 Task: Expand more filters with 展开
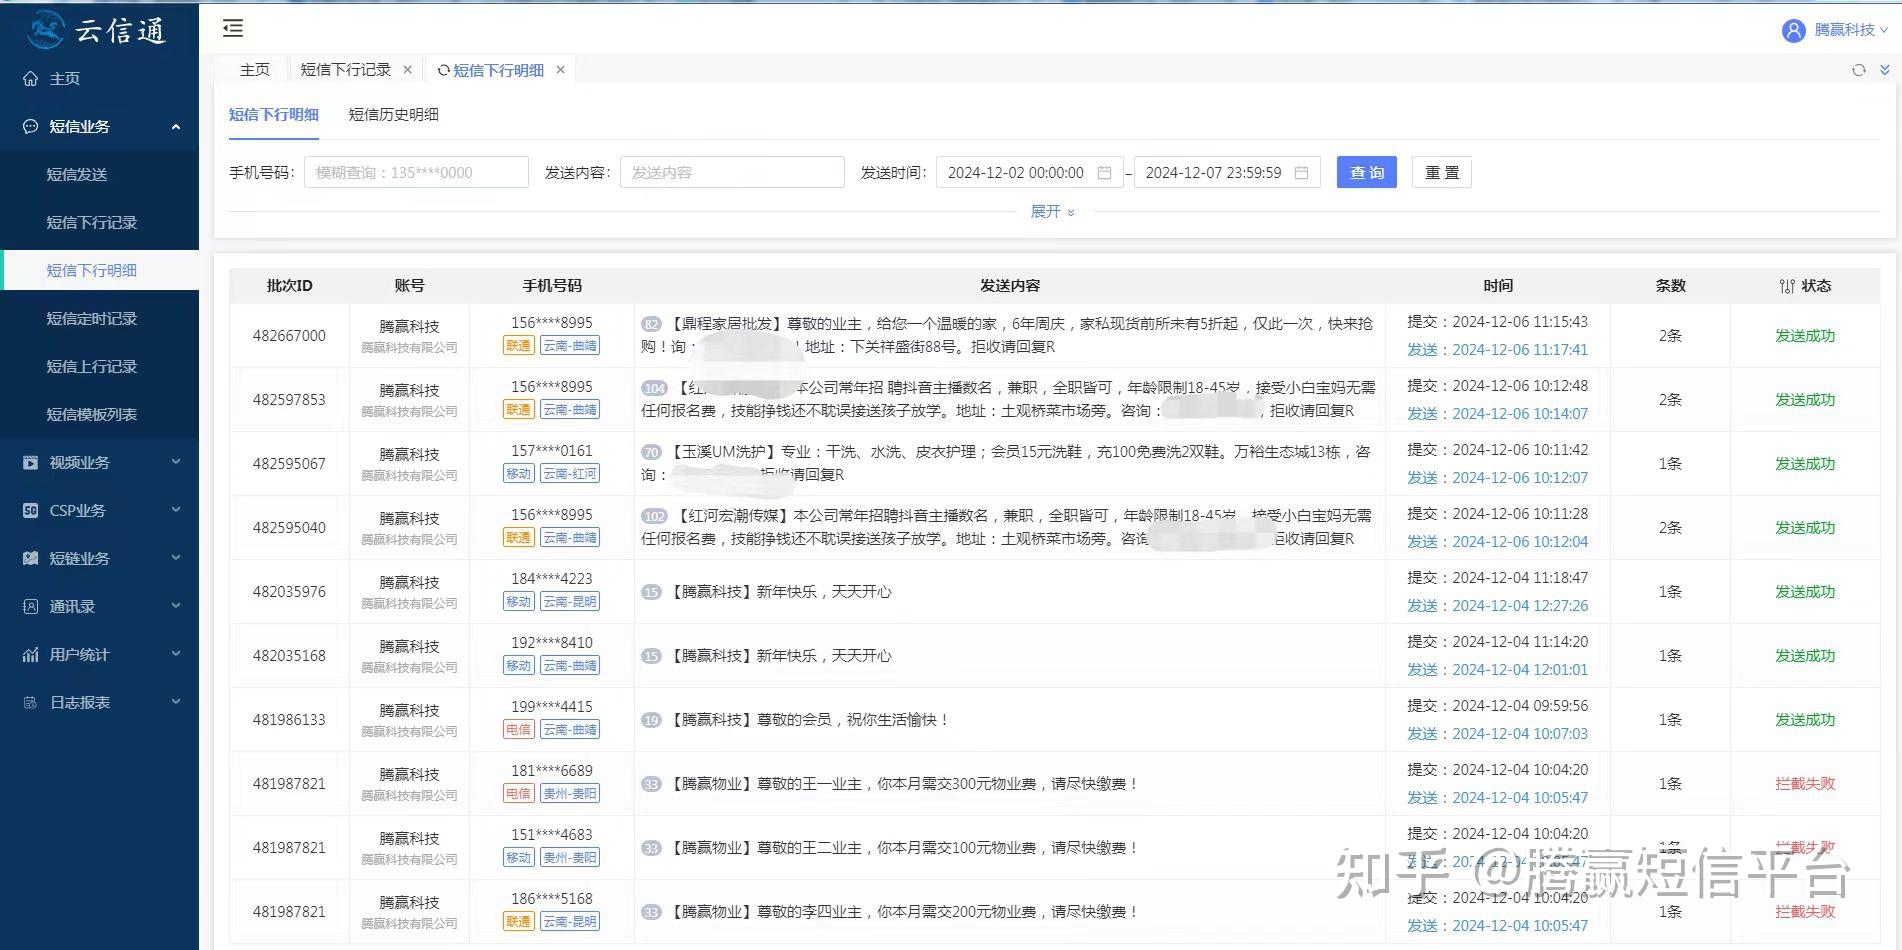1053,212
